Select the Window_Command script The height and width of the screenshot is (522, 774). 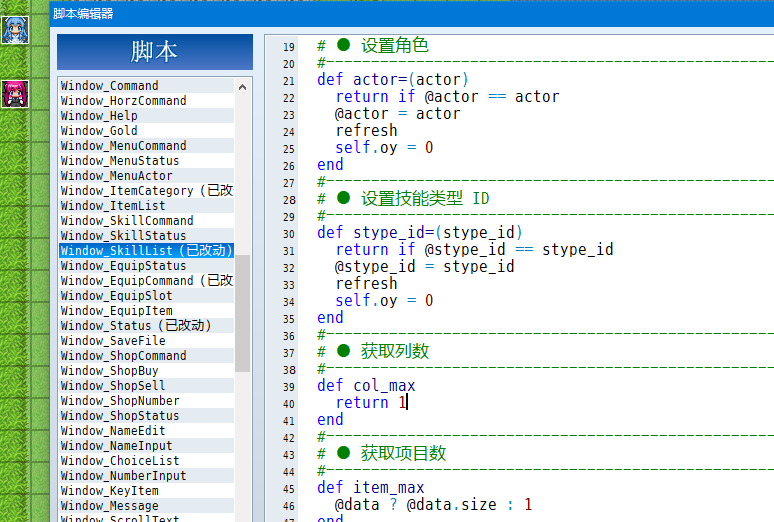147,85
